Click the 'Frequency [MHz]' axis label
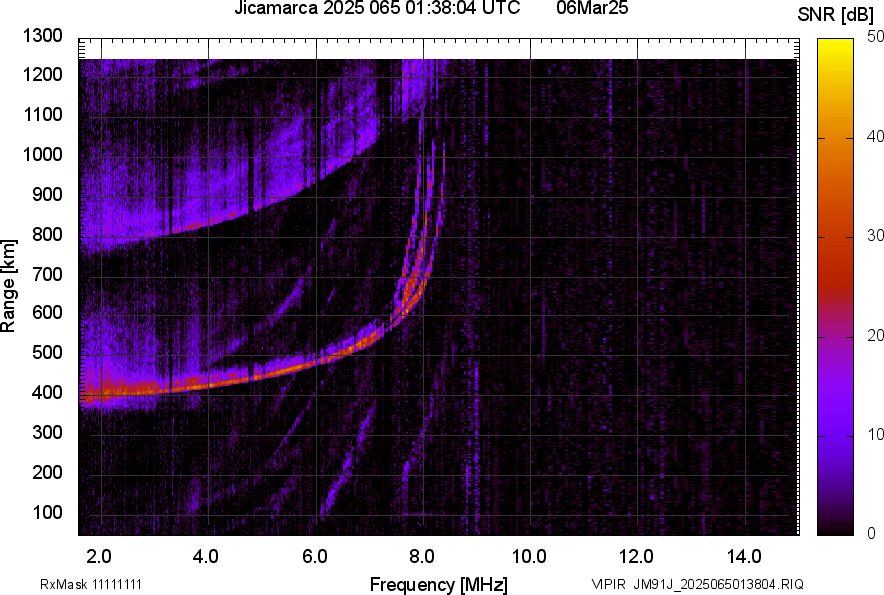This screenshot has width=884, height=595. click(x=439, y=584)
